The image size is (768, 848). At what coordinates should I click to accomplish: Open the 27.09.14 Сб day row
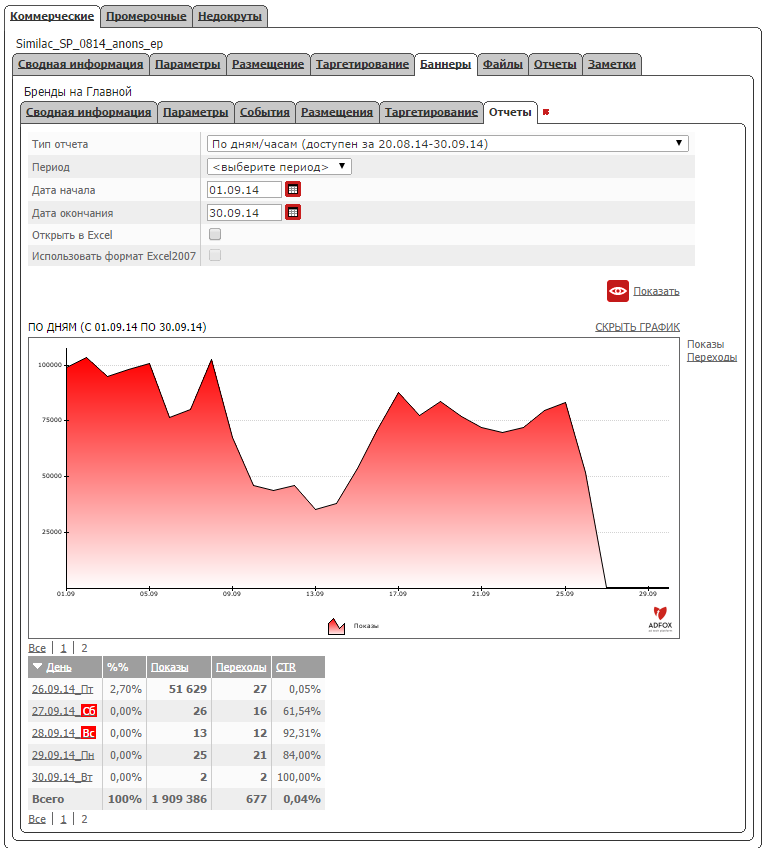click(x=64, y=711)
